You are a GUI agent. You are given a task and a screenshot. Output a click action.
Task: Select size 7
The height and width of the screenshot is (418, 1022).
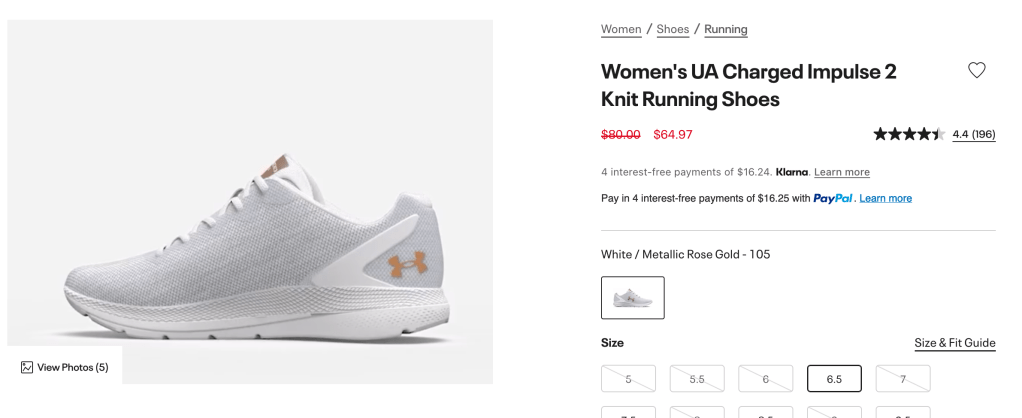click(x=903, y=379)
